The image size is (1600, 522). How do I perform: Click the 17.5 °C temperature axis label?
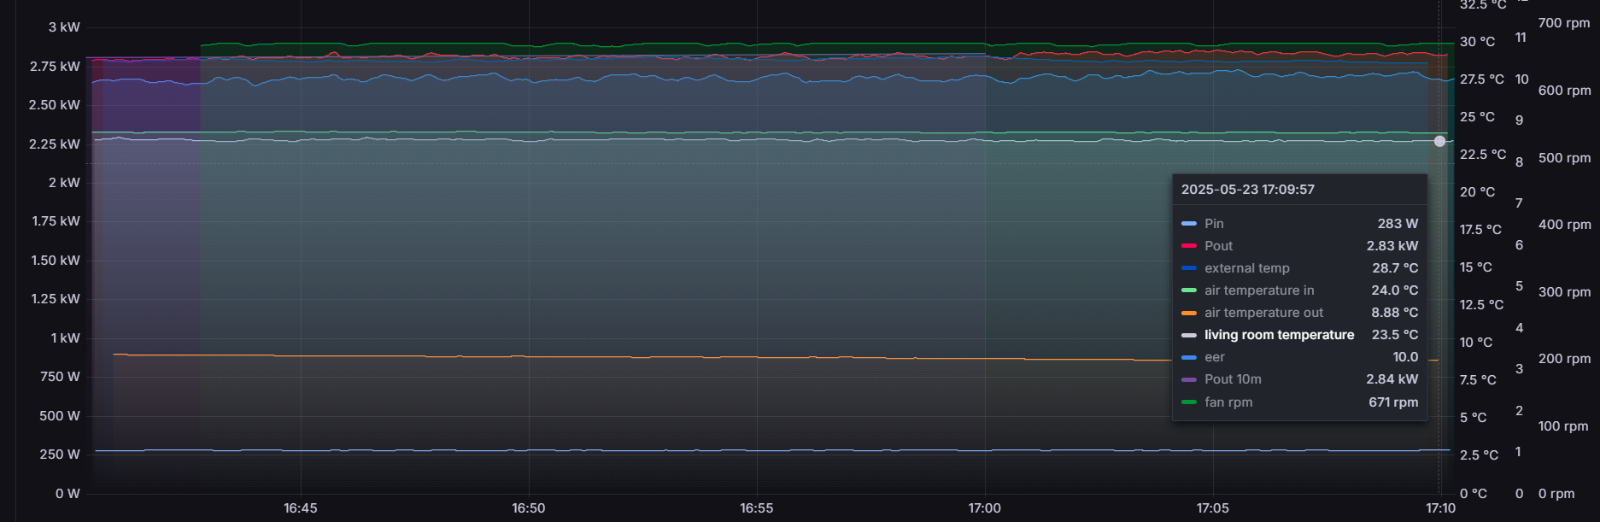point(1480,229)
